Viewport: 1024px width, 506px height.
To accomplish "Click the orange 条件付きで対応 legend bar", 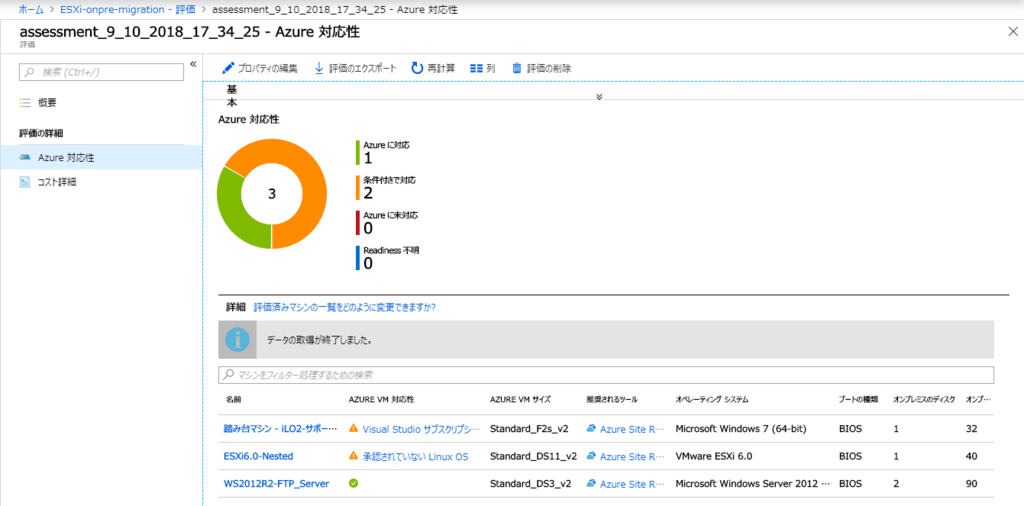I will 357,187.
